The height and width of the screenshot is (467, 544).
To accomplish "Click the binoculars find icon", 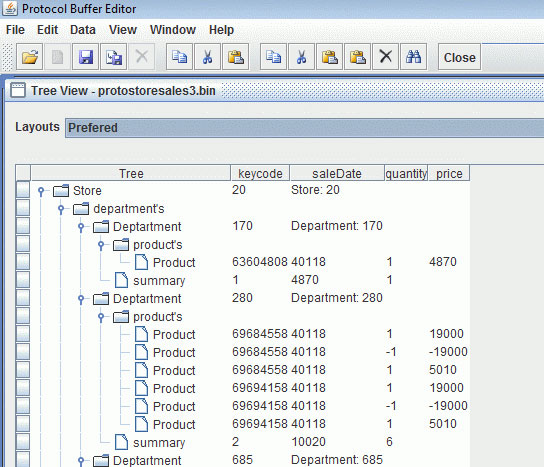I will point(413,57).
